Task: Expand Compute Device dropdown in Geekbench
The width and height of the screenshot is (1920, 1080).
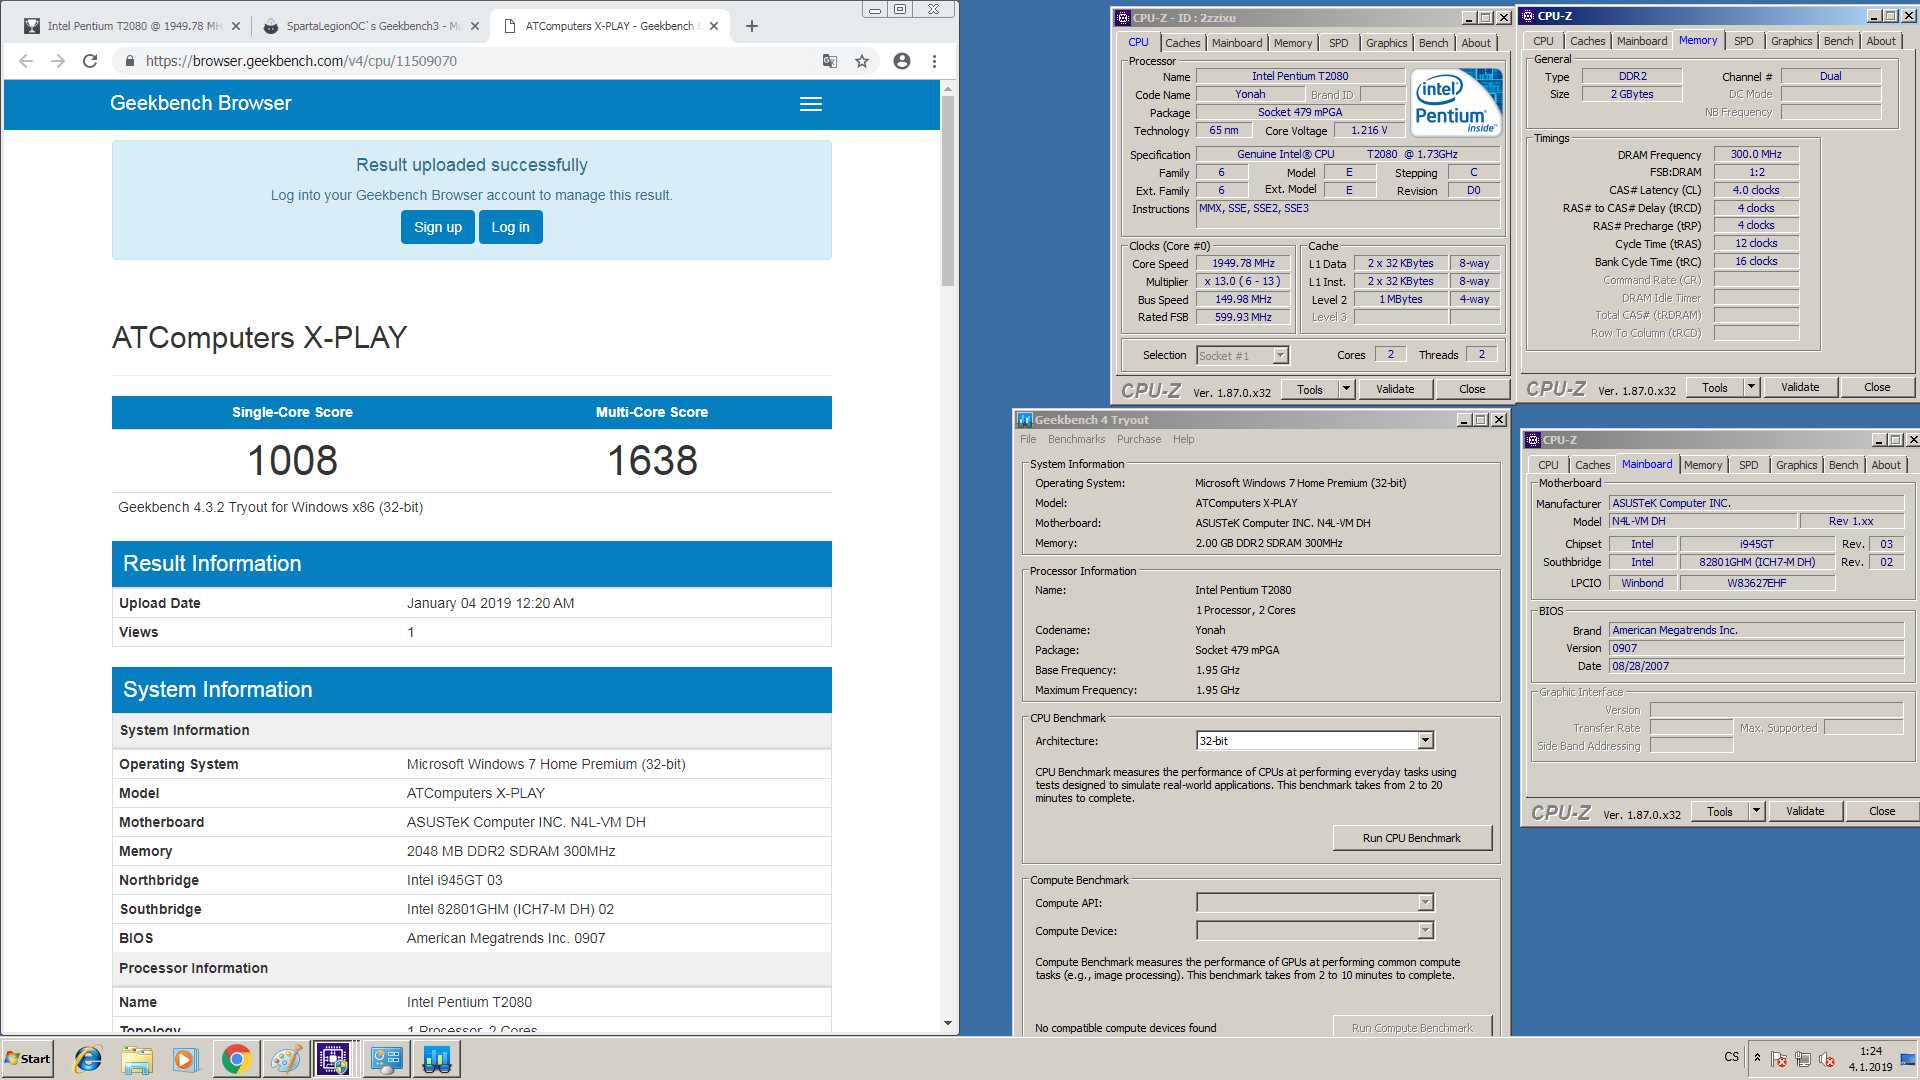Action: coord(1425,931)
